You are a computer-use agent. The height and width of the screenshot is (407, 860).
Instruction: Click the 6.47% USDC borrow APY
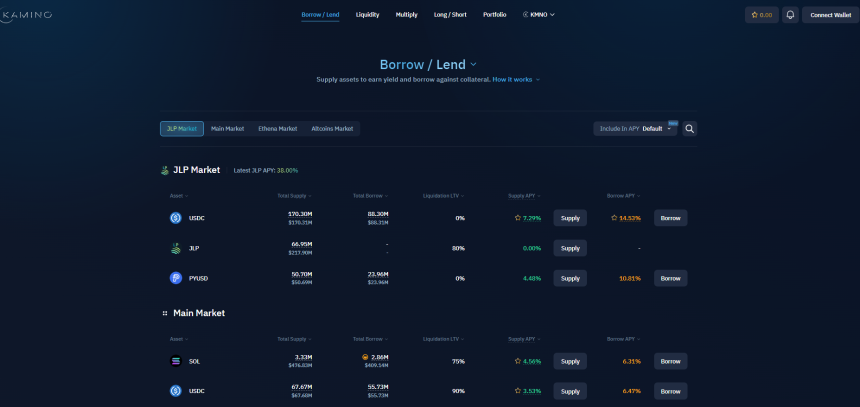631,391
